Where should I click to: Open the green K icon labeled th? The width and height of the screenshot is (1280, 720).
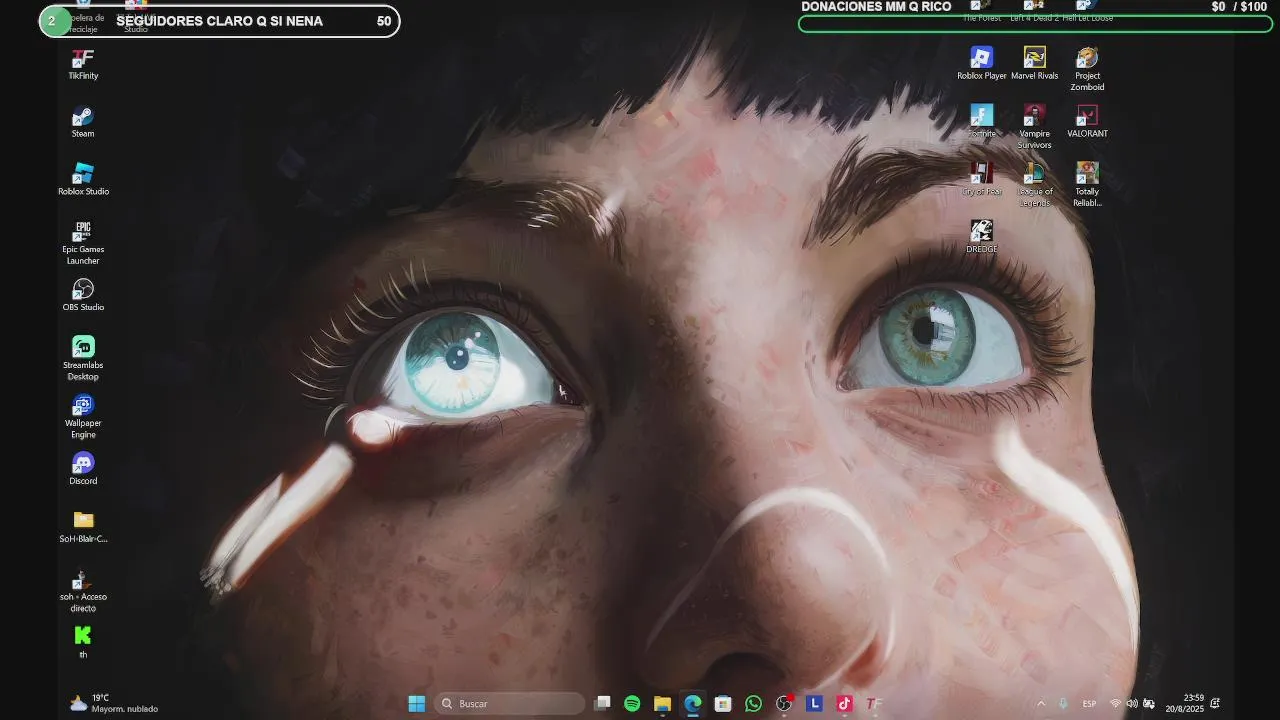(x=83, y=643)
